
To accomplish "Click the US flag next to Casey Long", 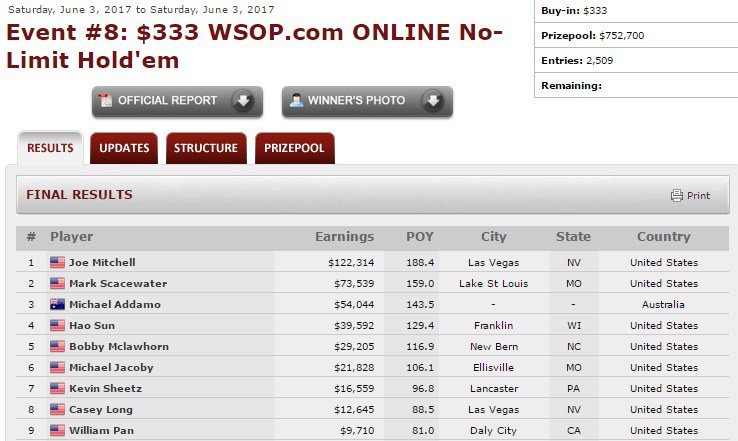I will (57, 409).
